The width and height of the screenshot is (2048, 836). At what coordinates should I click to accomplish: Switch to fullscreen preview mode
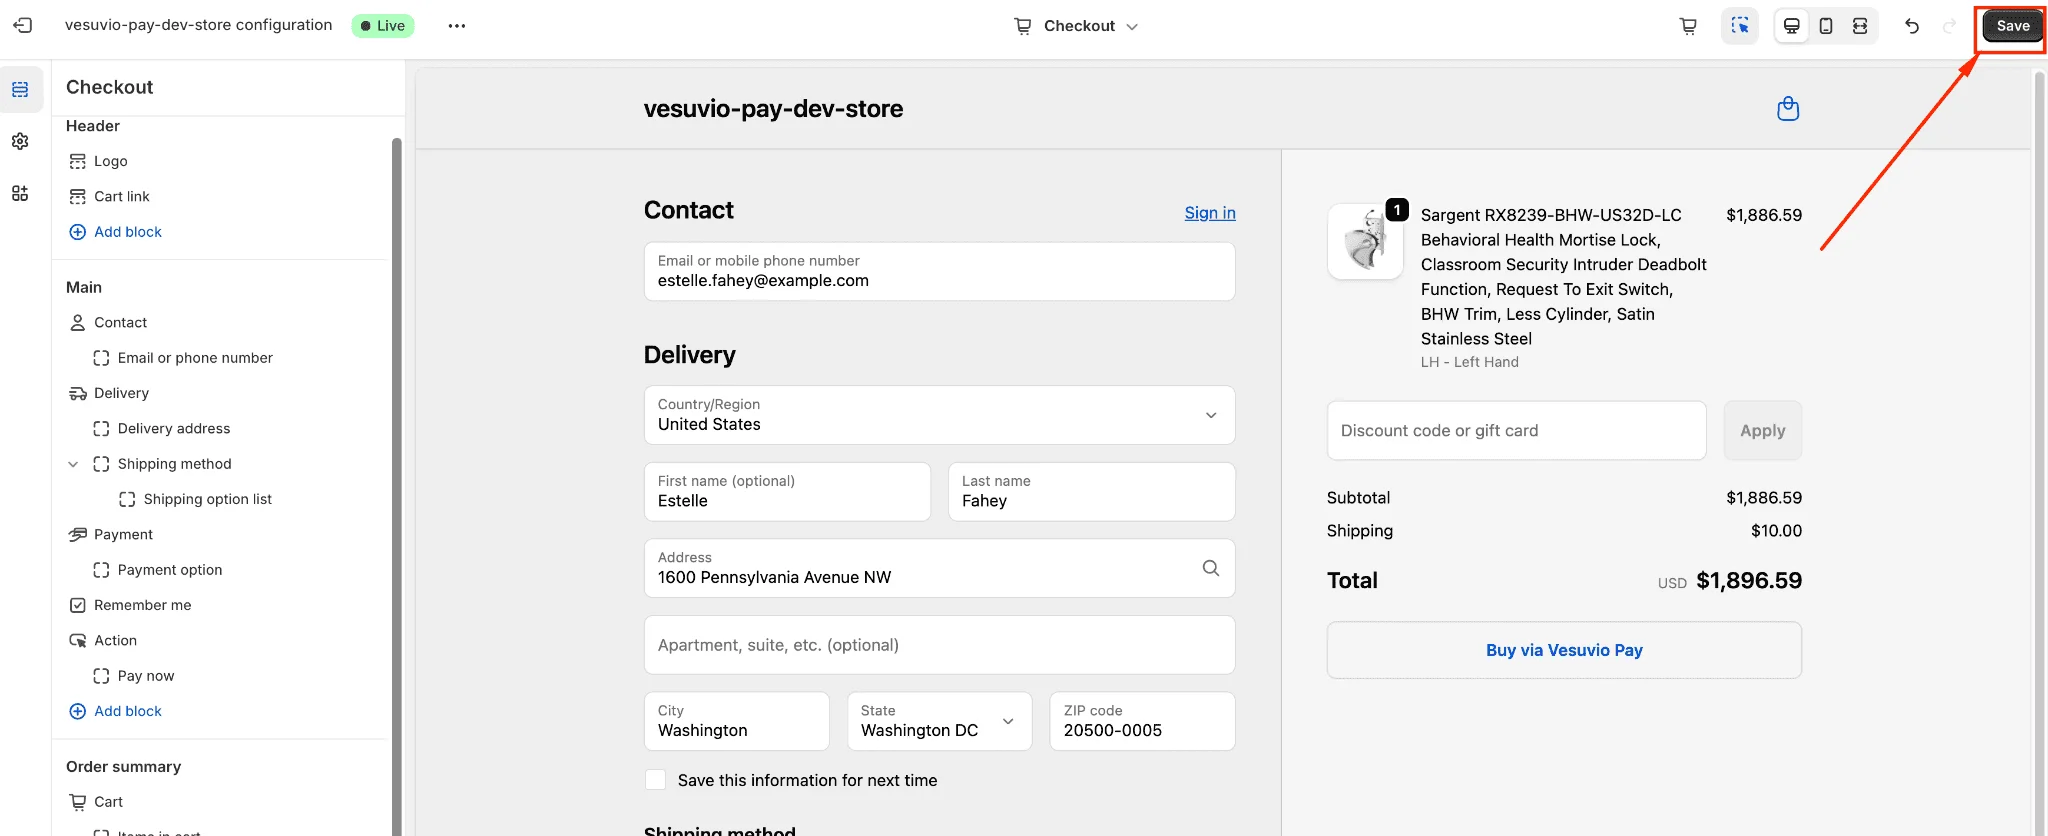coord(1860,26)
